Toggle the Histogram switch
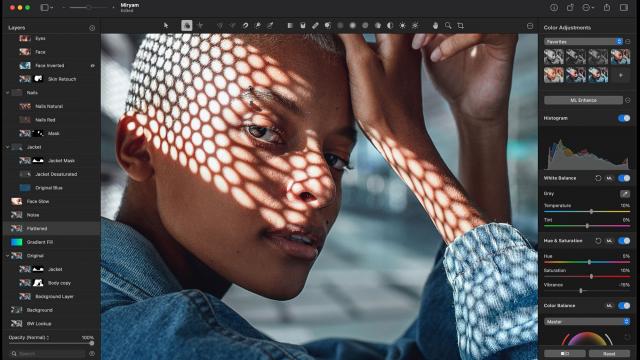 (x=624, y=118)
